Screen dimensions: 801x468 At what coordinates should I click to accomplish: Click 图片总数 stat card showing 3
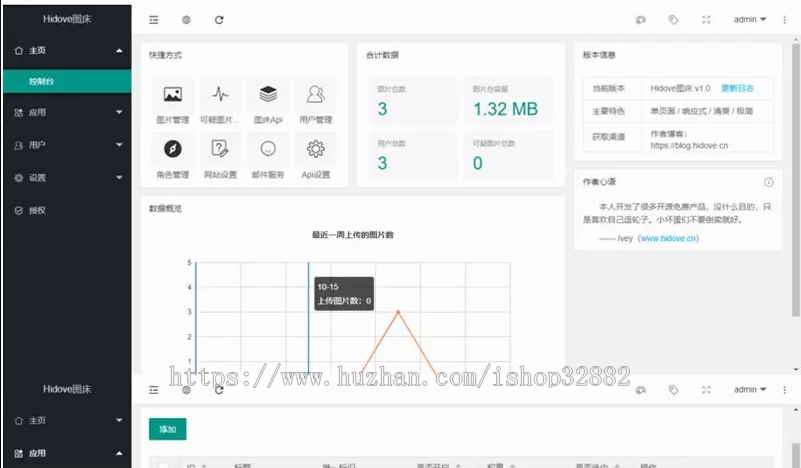tap(413, 101)
